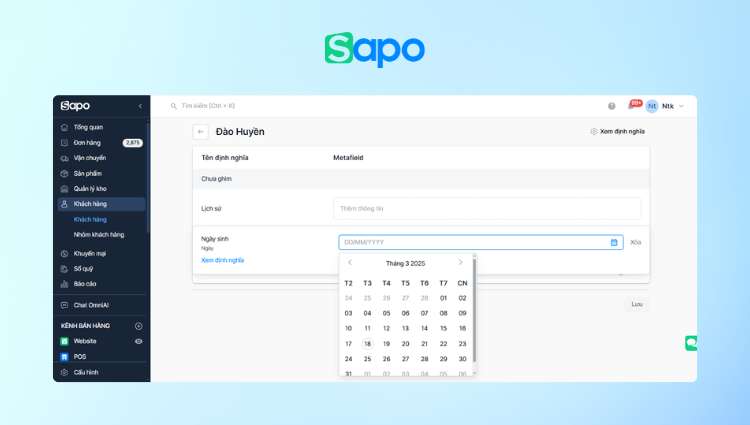Toggle the Website eye visibility icon
This screenshot has width=750, height=425.
139,341
